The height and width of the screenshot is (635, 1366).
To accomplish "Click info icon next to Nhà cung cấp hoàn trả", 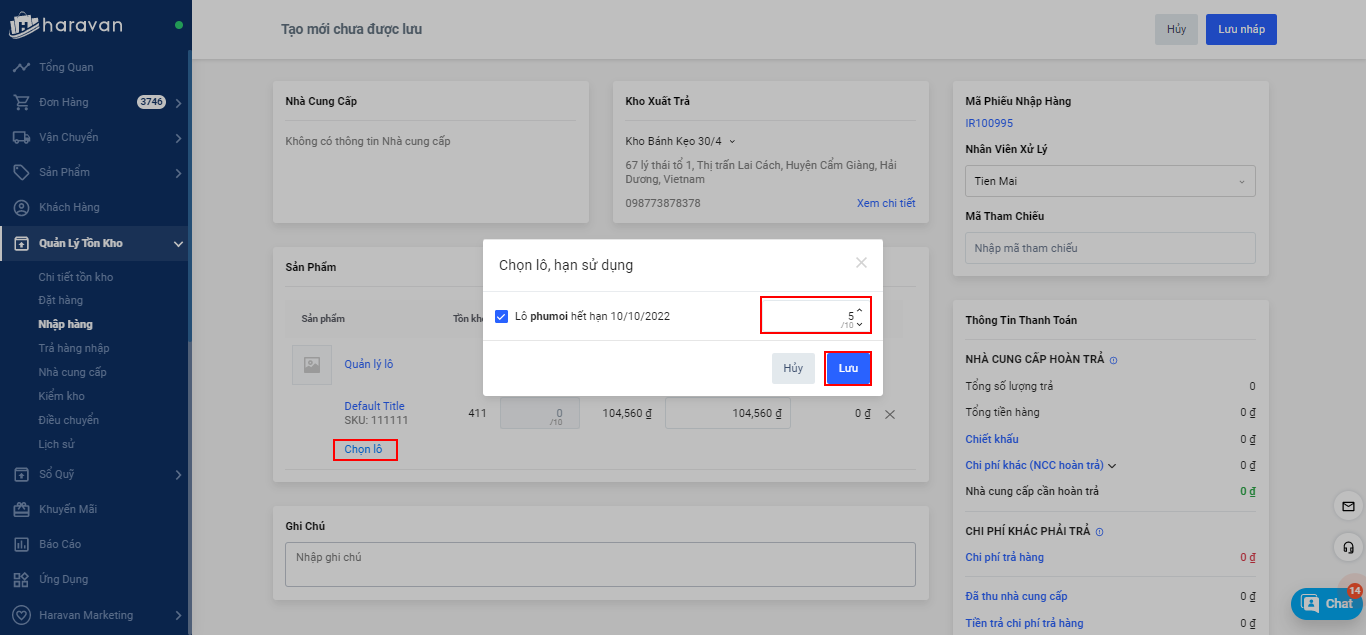I will [1113, 360].
